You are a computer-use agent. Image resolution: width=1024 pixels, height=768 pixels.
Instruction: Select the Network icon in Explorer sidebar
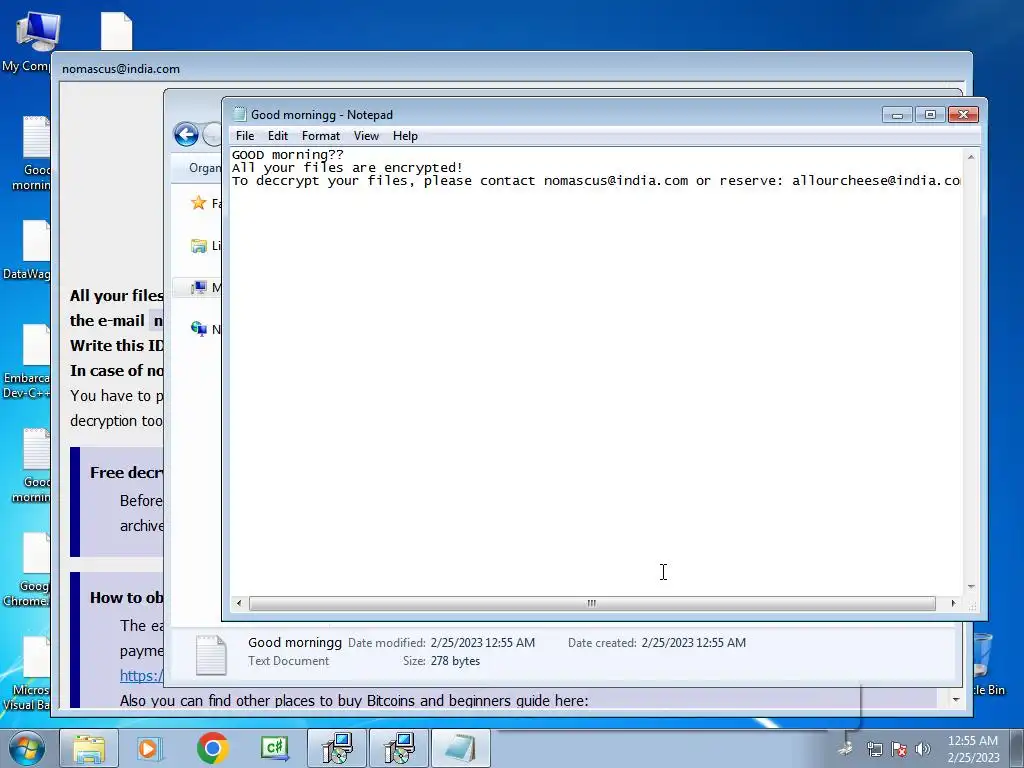(199, 329)
